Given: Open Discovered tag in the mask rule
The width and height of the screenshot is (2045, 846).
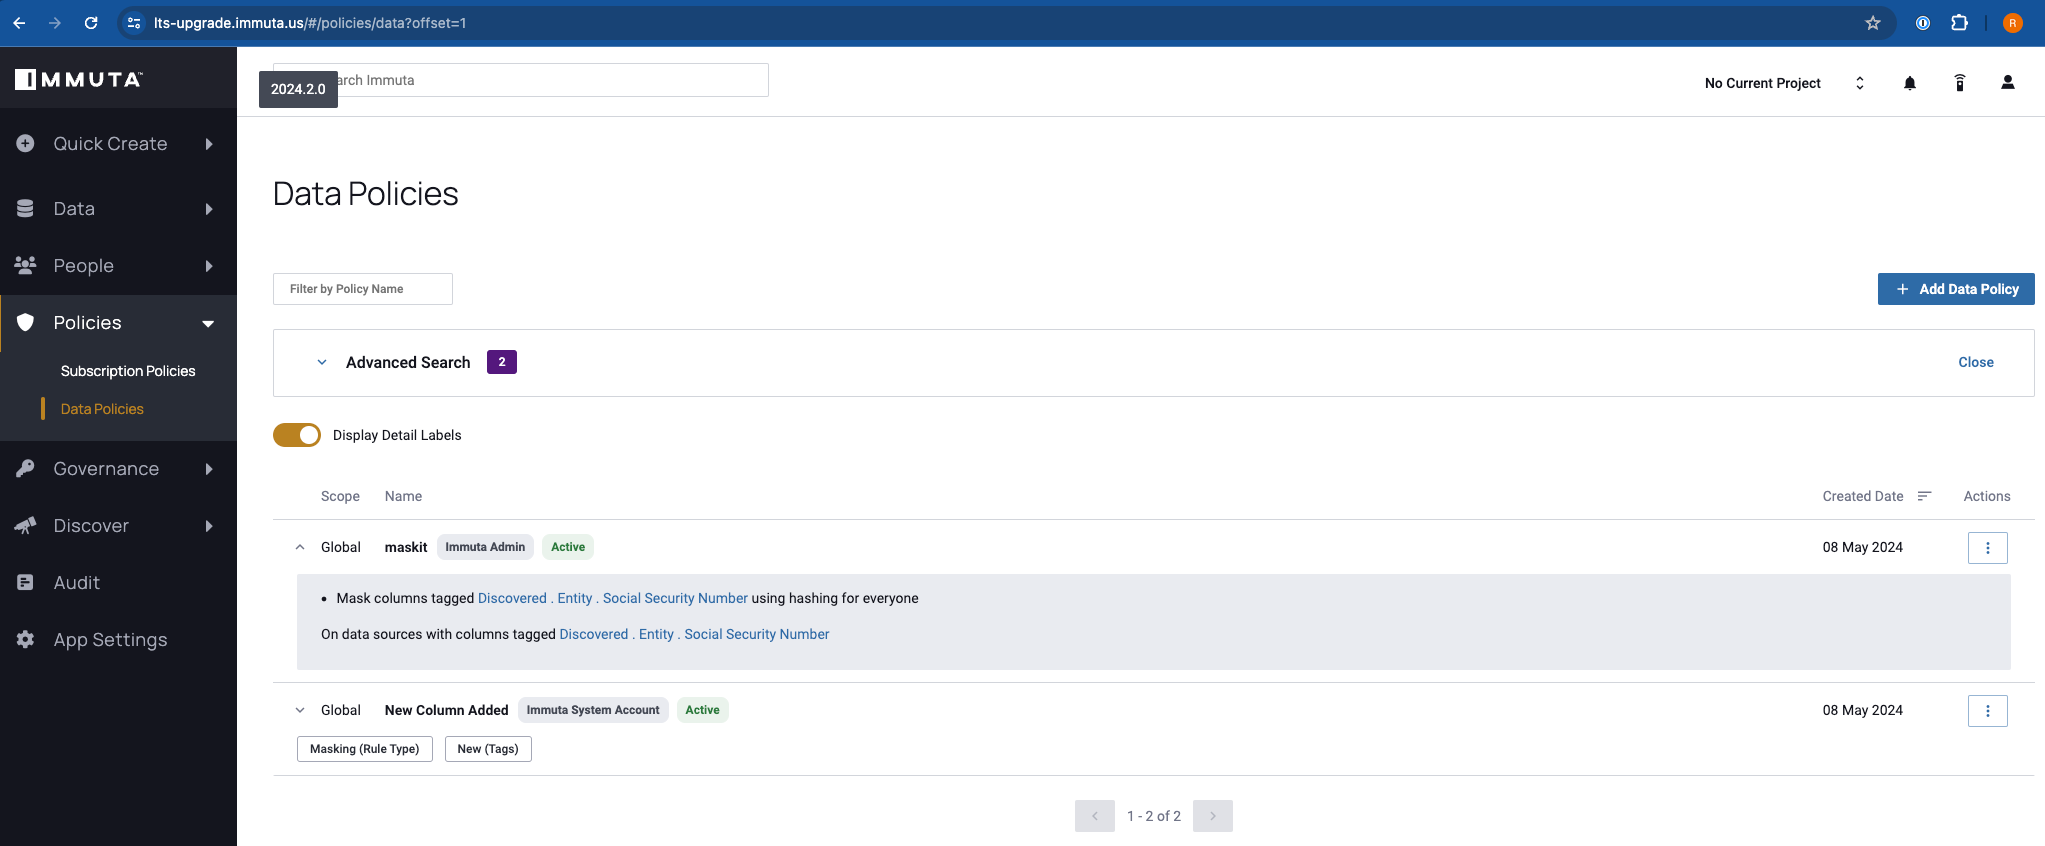Looking at the screenshot, I should pyautogui.click(x=512, y=598).
